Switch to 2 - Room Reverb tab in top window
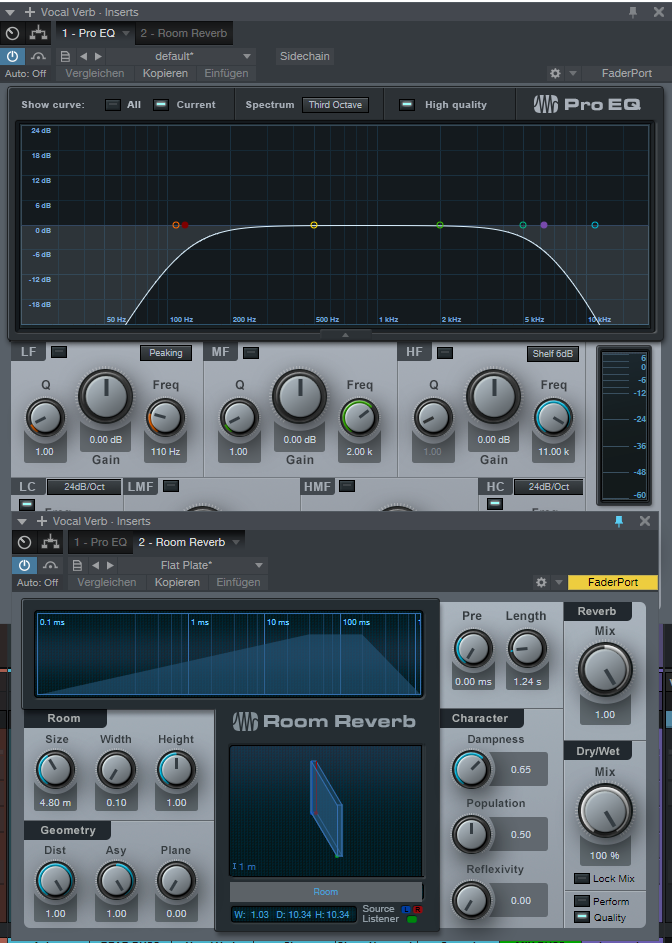Screen dimensions: 672x943 [184, 33]
